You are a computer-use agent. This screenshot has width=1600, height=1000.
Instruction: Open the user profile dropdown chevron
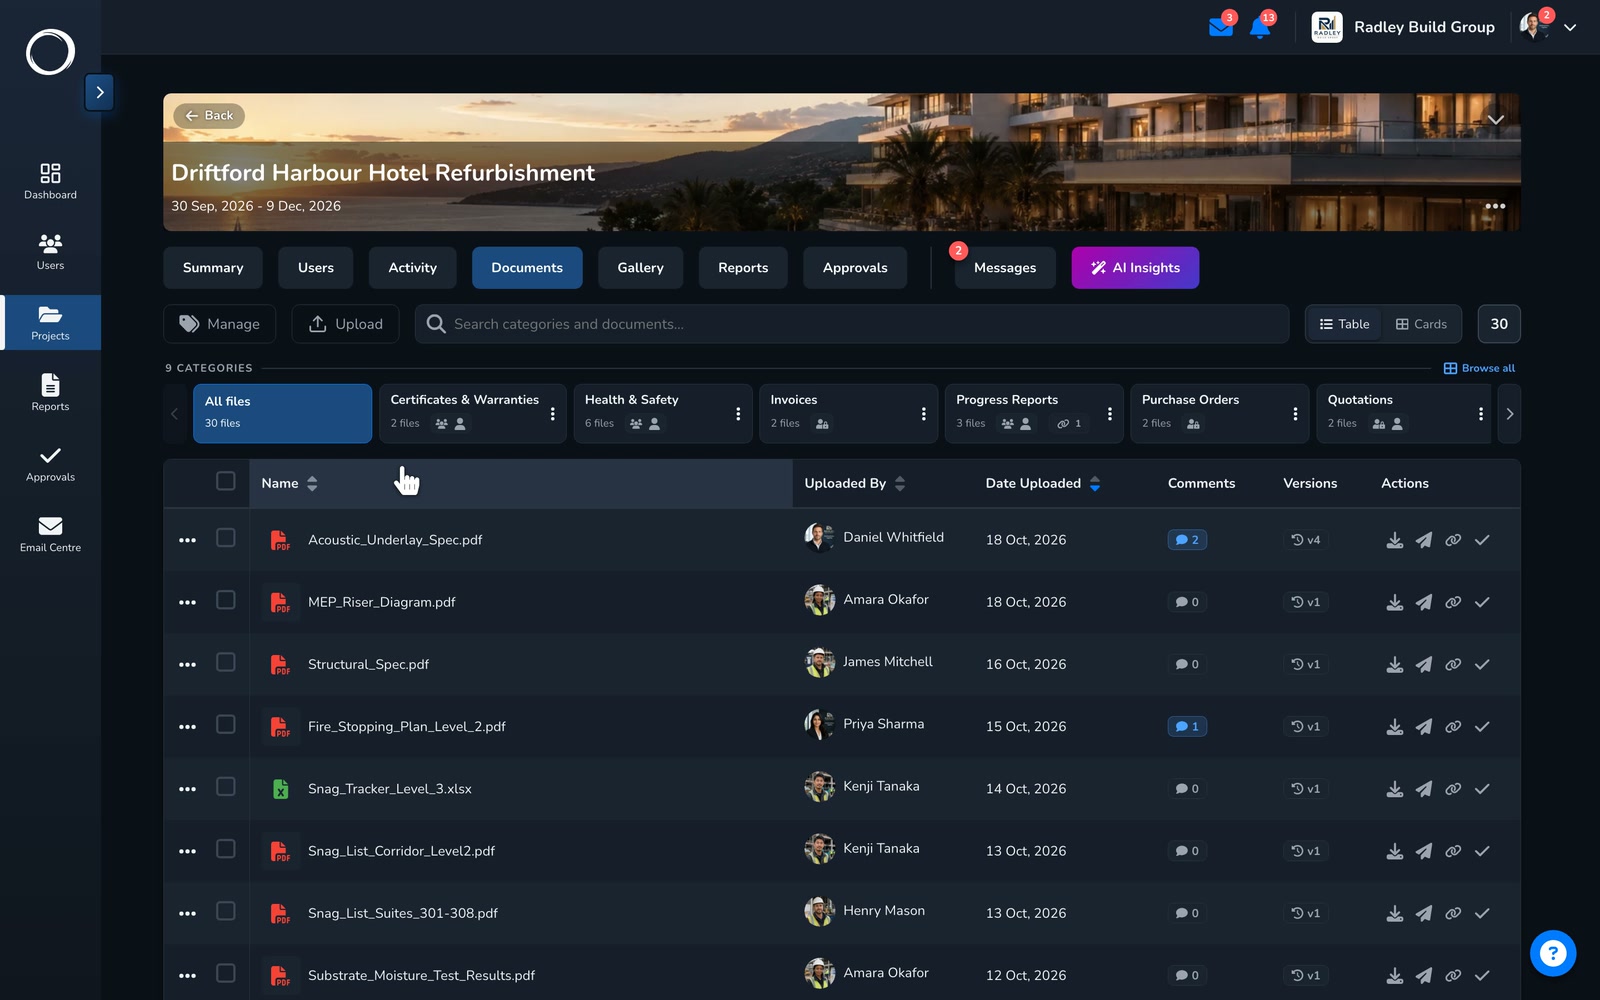tap(1570, 28)
